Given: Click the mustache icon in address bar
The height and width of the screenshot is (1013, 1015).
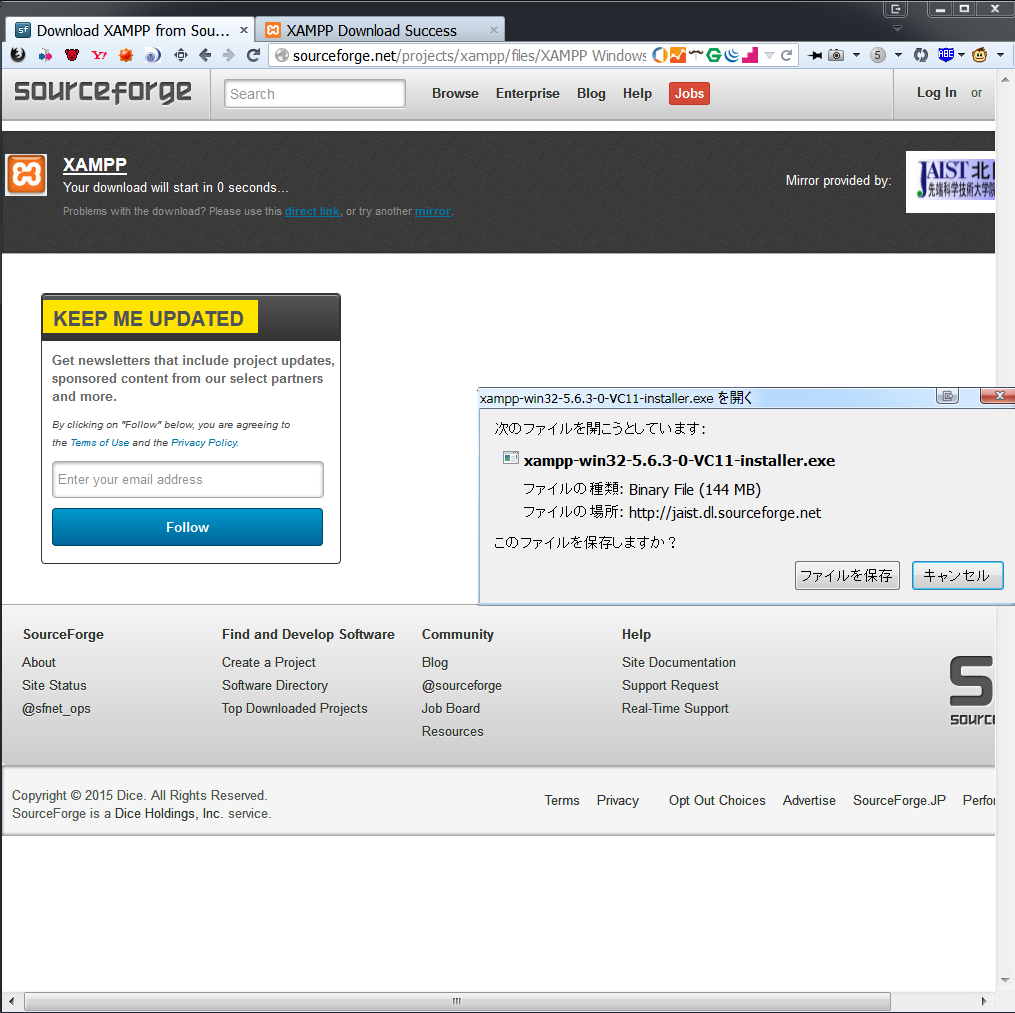Looking at the screenshot, I should [x=696, y=54].
